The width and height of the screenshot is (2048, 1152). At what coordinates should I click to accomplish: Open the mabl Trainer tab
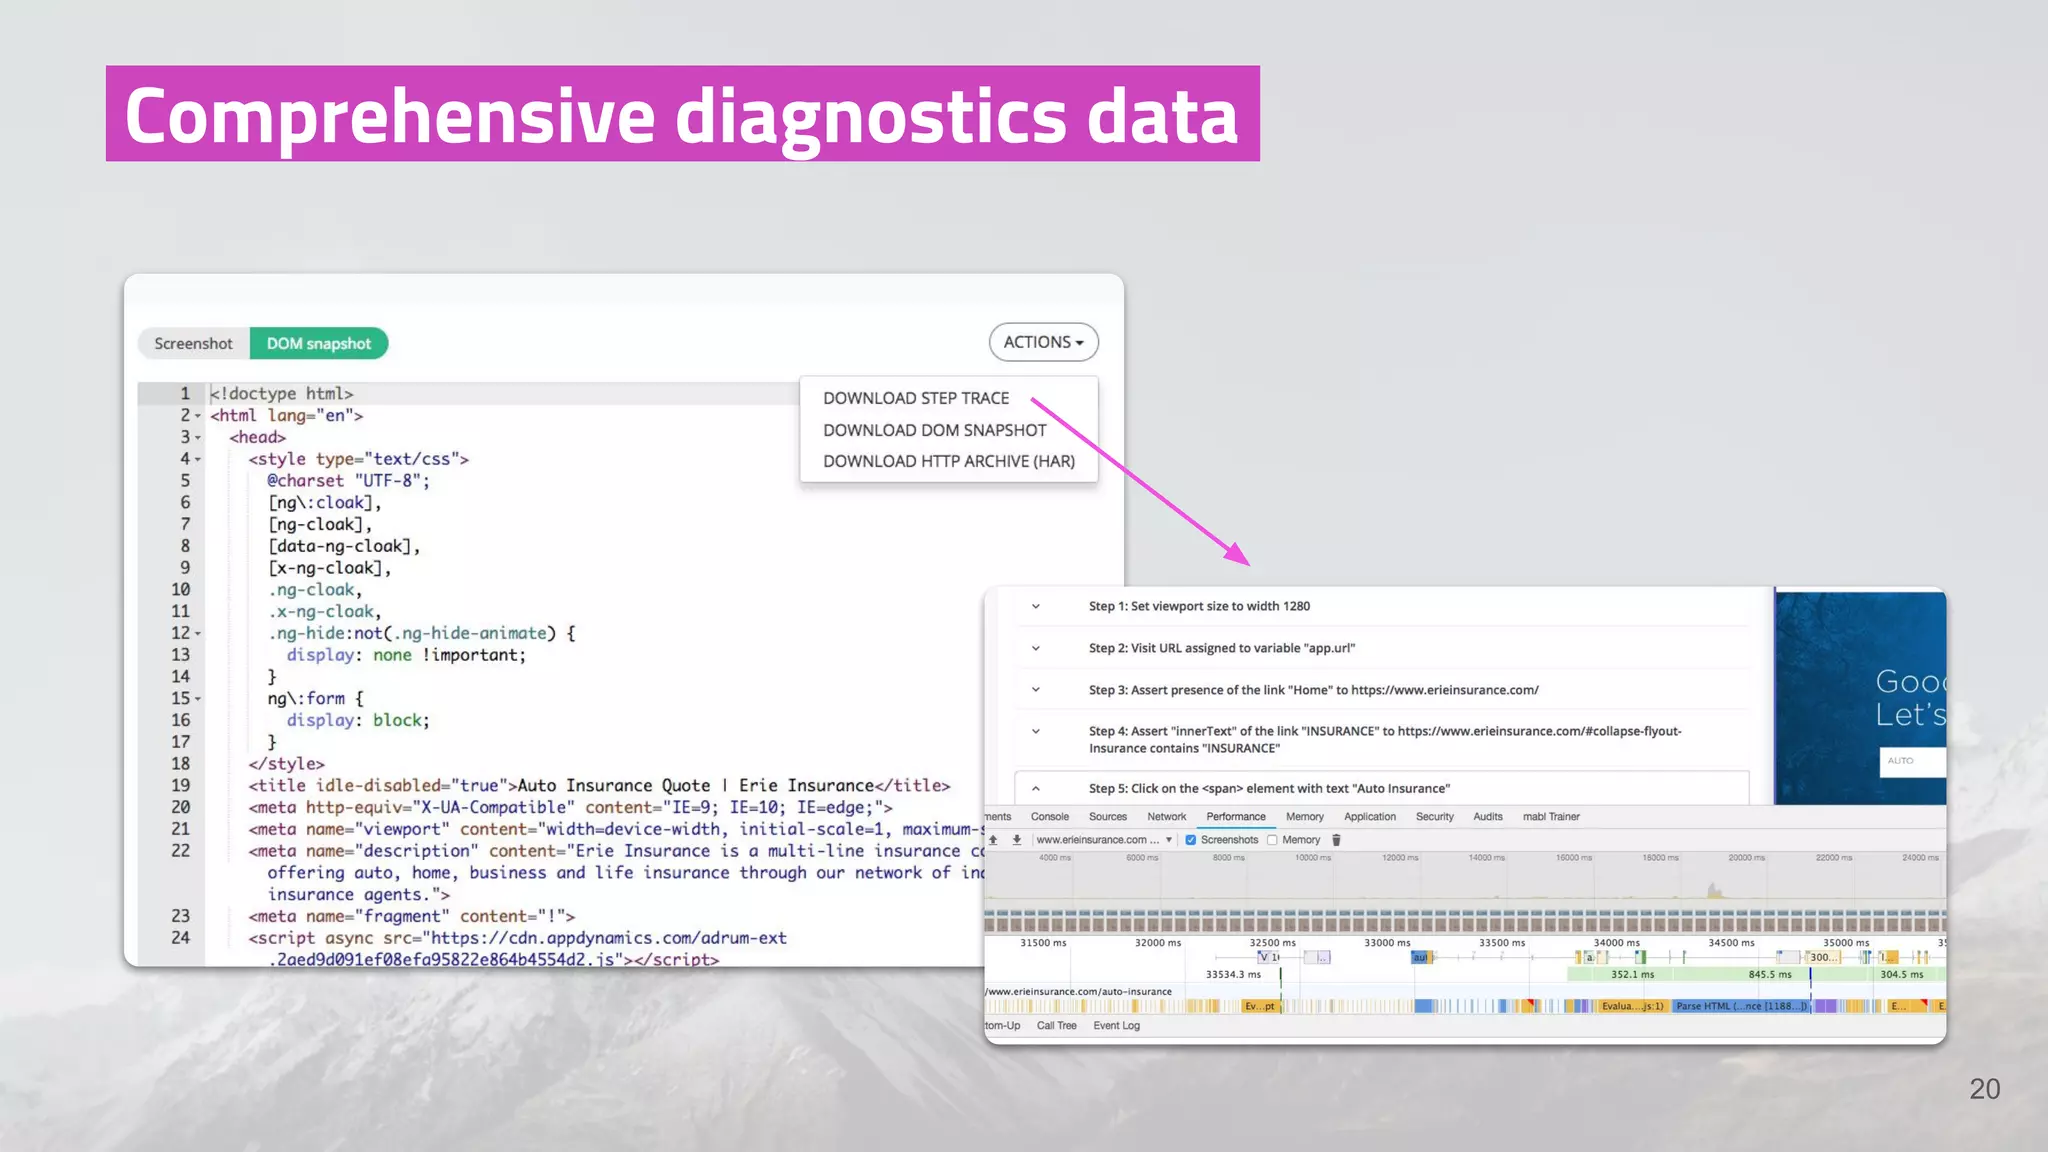point(1551,817)
